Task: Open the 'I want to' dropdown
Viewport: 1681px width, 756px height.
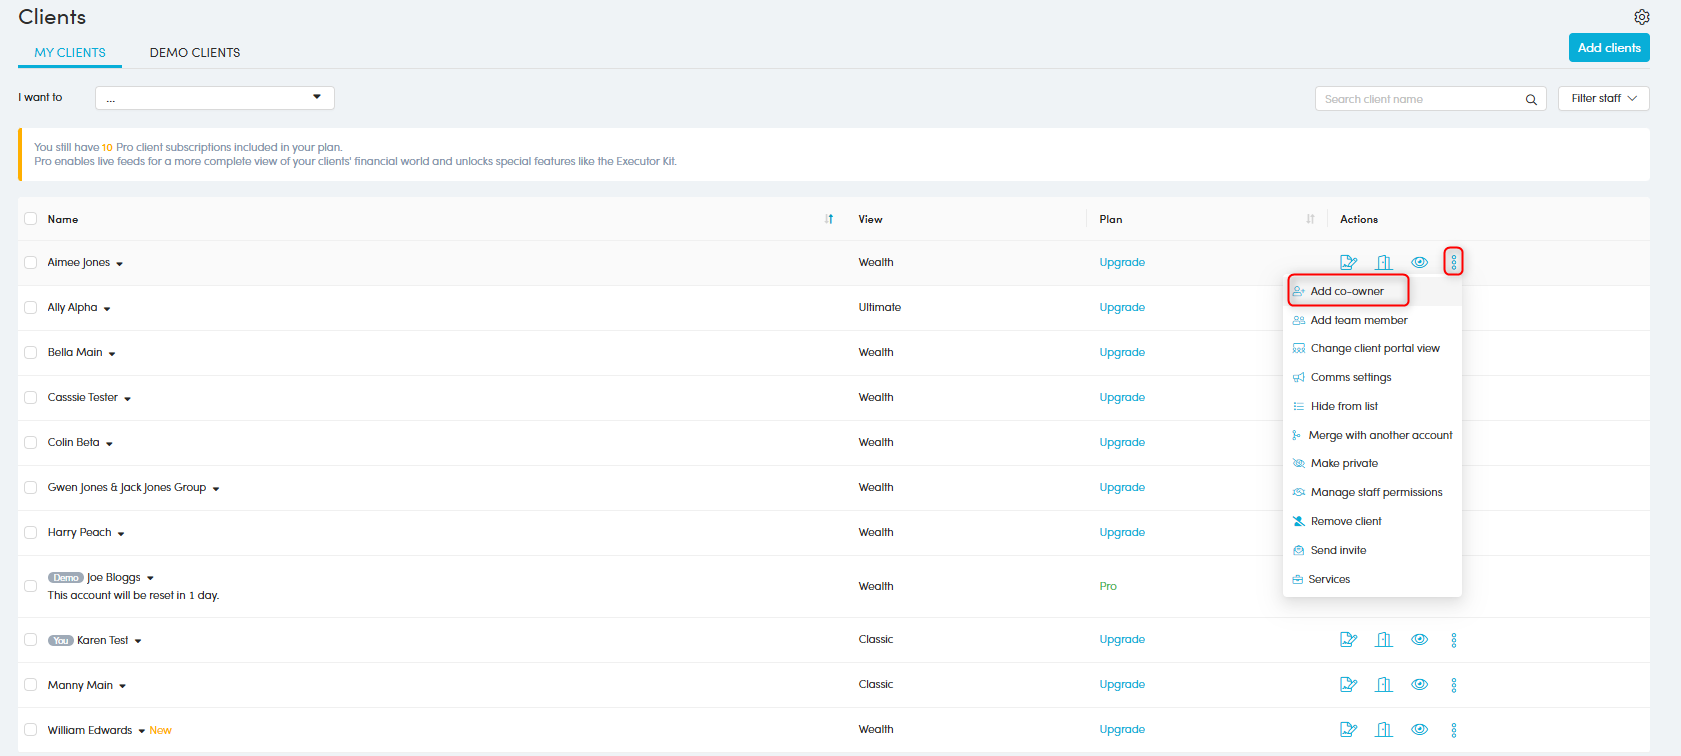Action: click(x=214, y=98)
